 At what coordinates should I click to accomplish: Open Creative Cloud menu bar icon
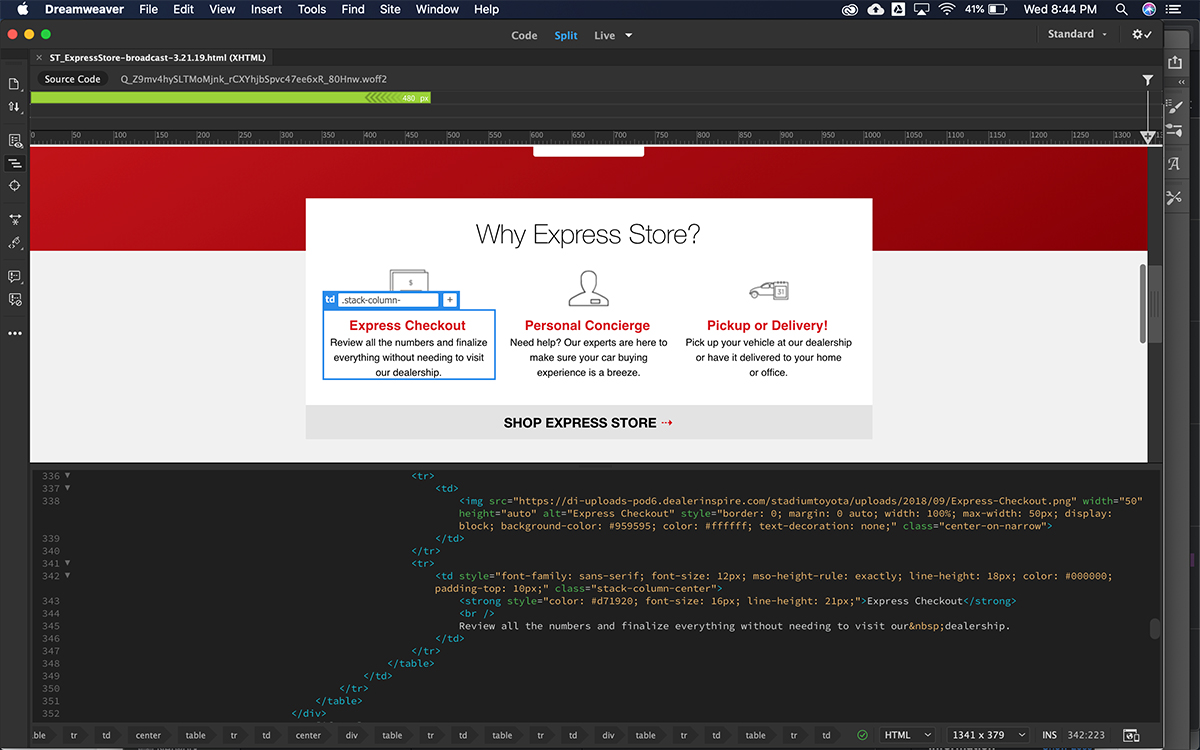coord(849,9)
